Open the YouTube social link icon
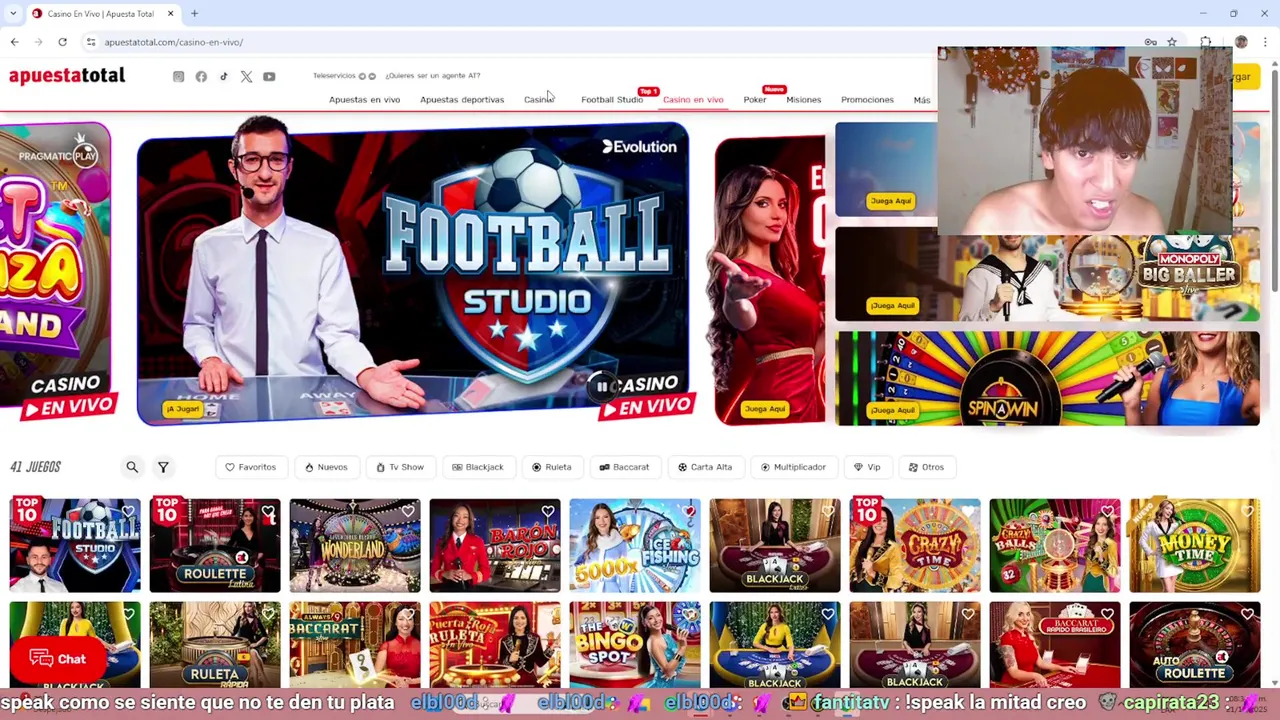 click(269, 77)
